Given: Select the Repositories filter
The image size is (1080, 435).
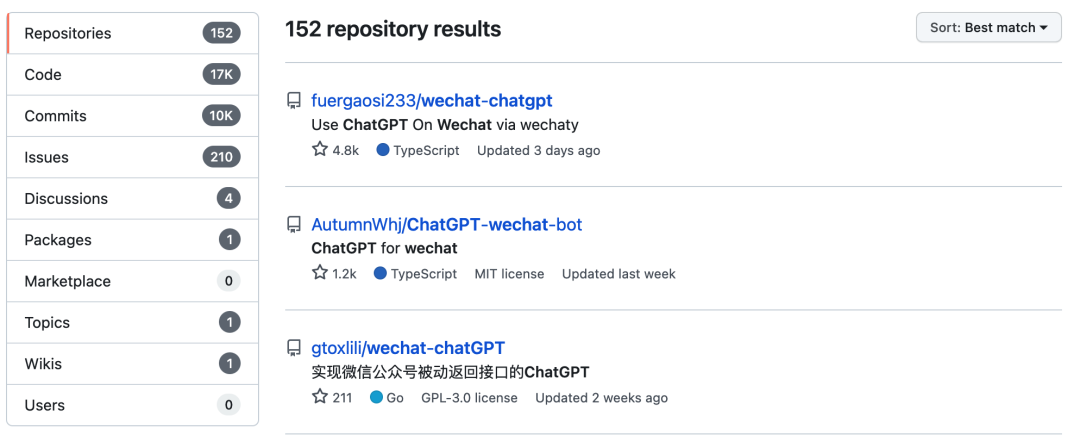Looking at the screenshot, I should (x=68, y=33).
